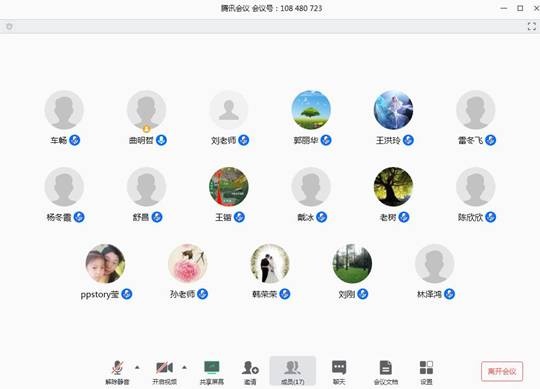Click the participant name 杨冬霞
Image resolution: width=540 pixels, height=389 pixels.
(x=59, y=217)
